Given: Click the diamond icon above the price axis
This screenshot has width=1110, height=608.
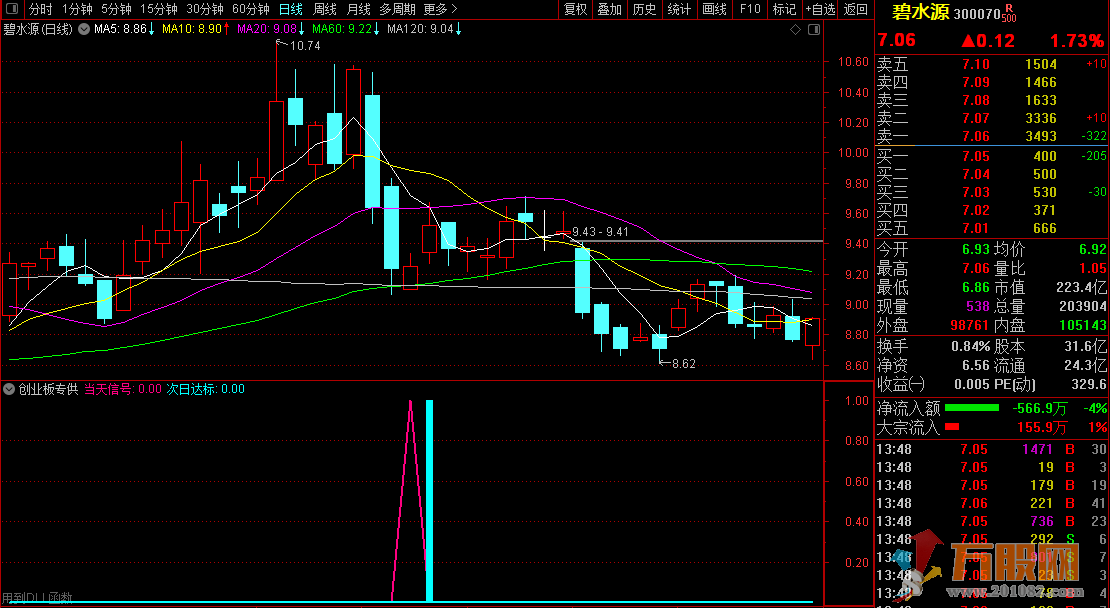Looking at the screenshot, I should tap(795, 30).
